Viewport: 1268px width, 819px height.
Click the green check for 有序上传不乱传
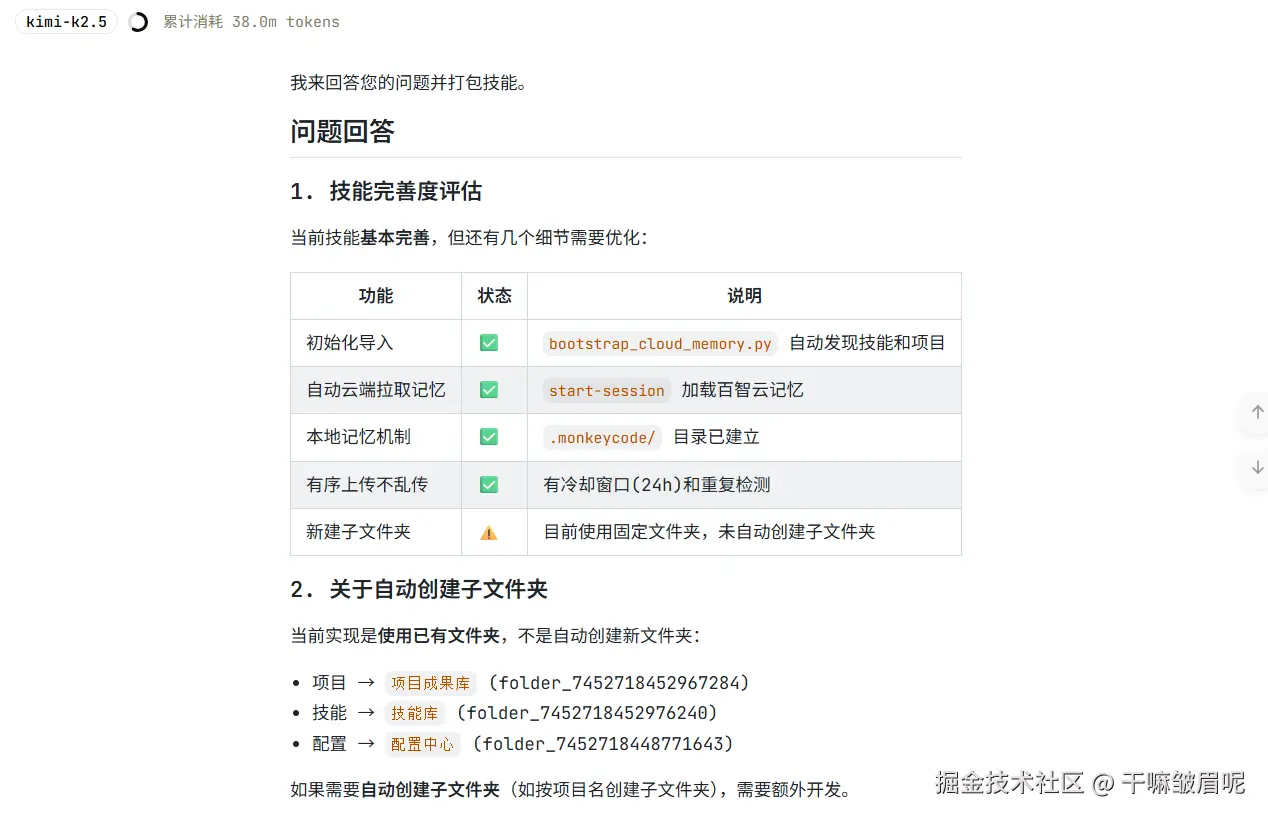coord(489,485)
